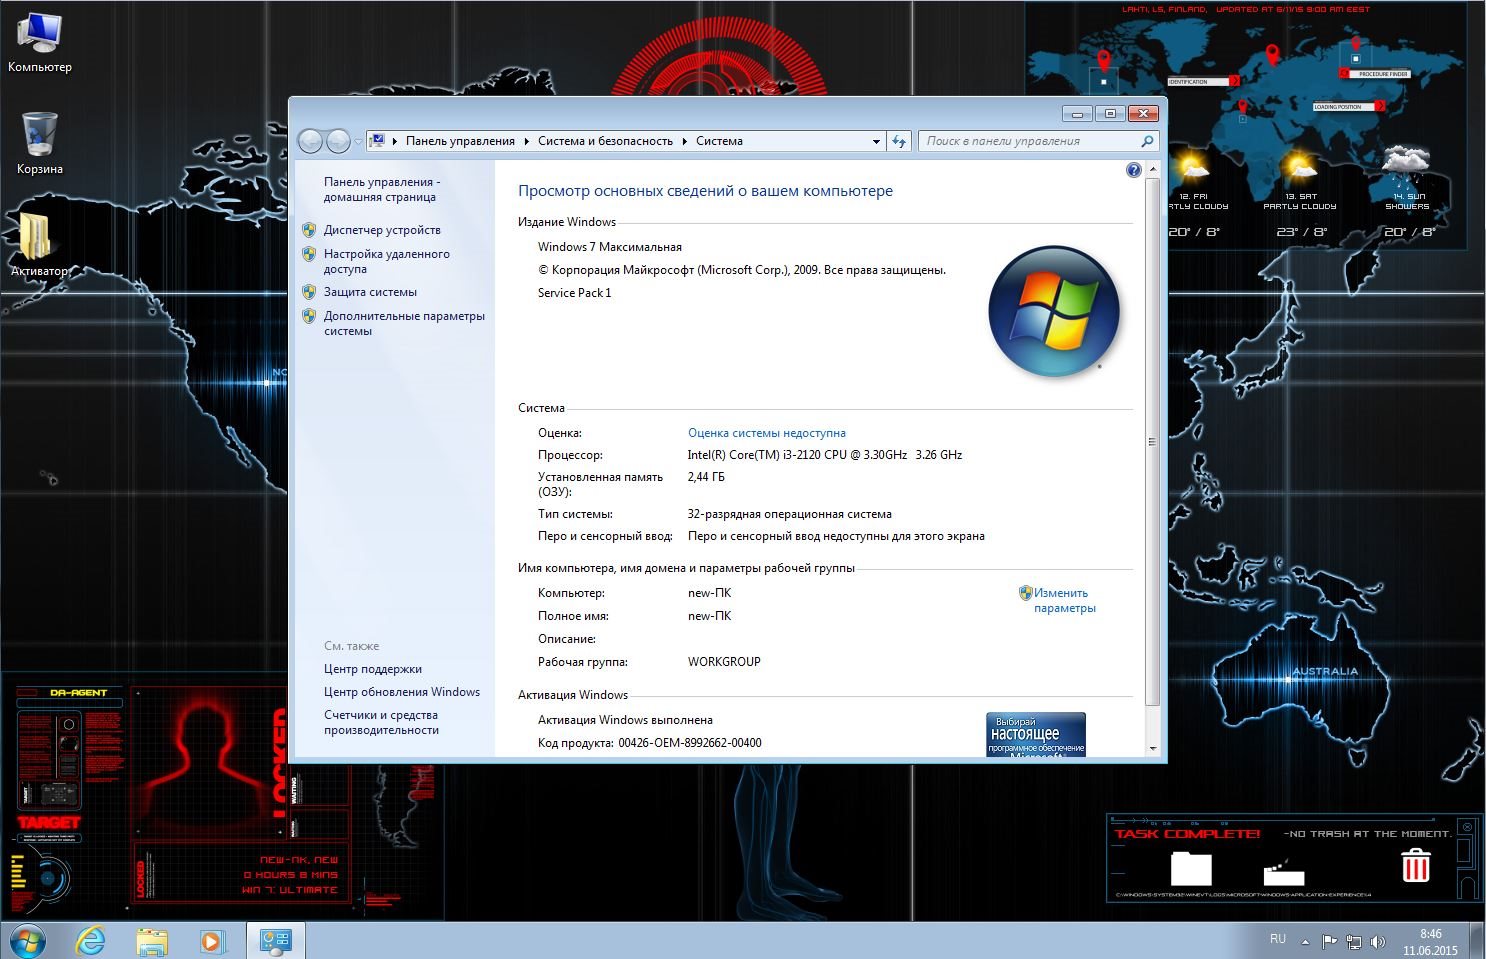Select Система breadcrumb segment
Image resolution: width=1486 pixels, height=959 pixels.
719,141
